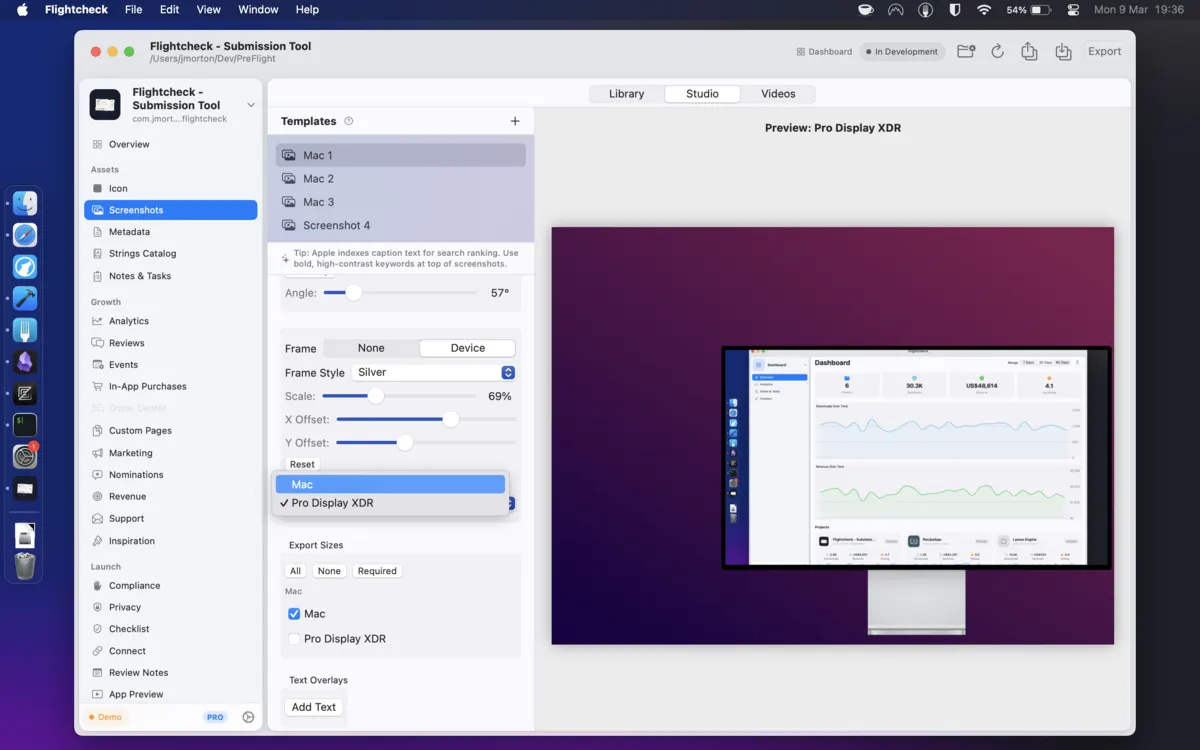Set Frame to None
1200x750 pixels.
point(371,348)
